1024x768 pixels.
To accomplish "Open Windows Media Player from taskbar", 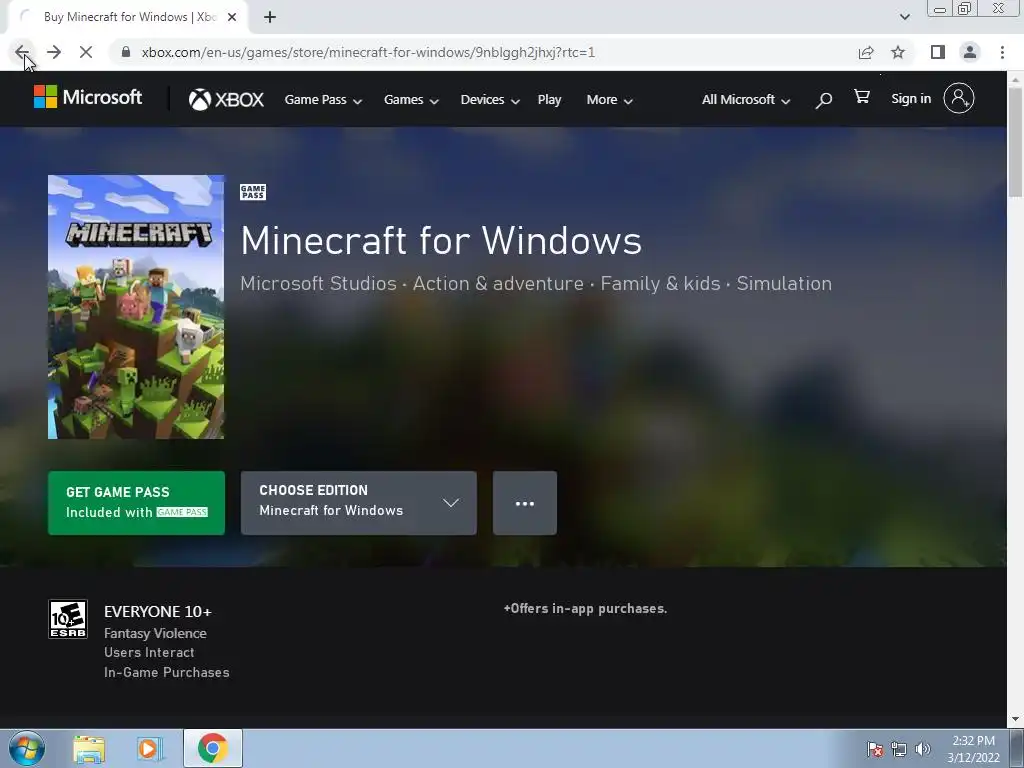I will [149, 749].
